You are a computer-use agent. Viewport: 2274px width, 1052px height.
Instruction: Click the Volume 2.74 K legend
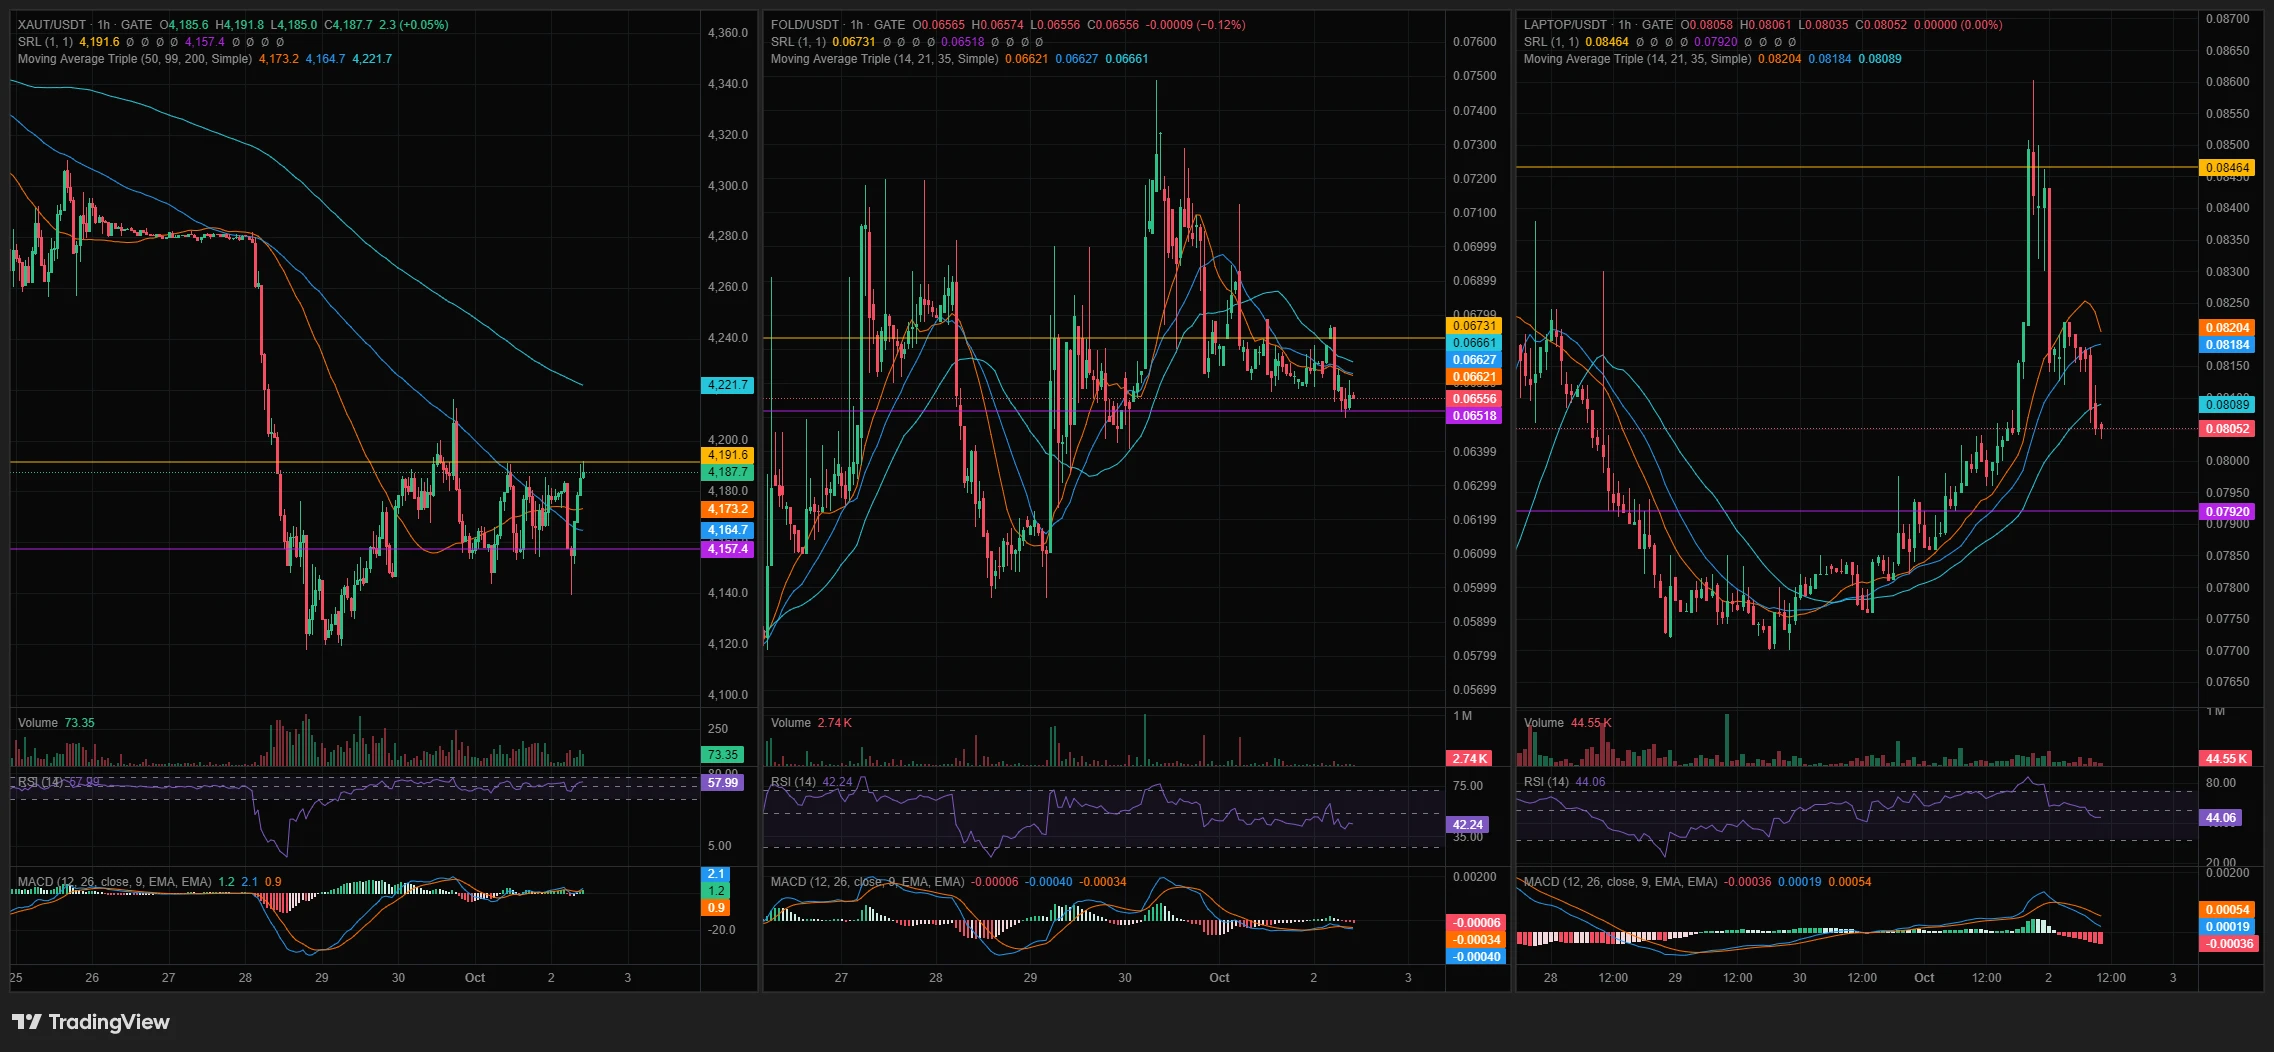[x=811, y=723]
